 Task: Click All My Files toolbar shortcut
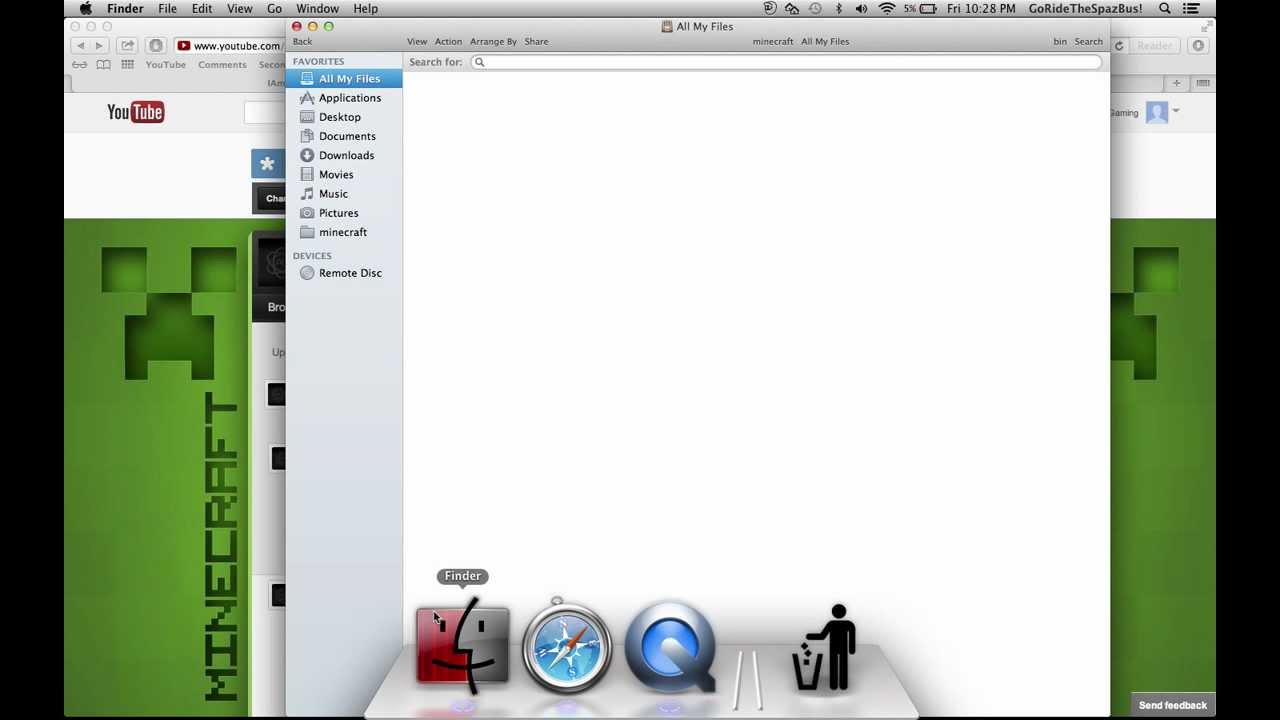point(825,42)
